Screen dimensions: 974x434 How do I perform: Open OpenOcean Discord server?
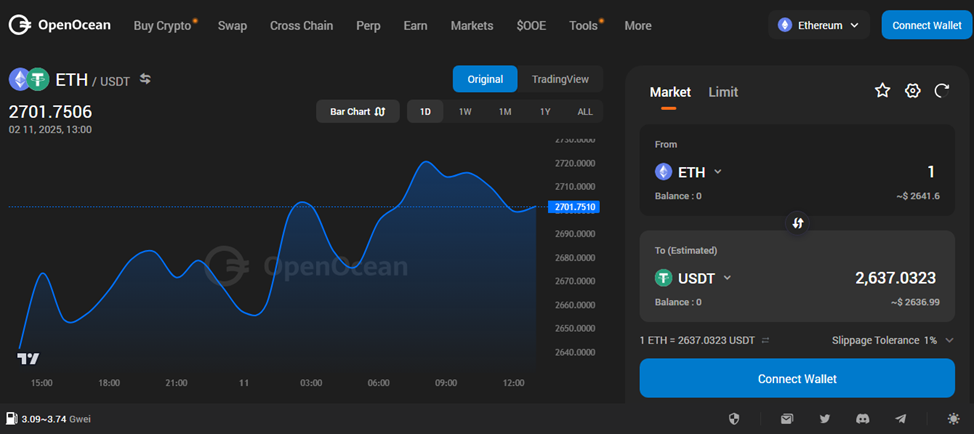(862, 419)
